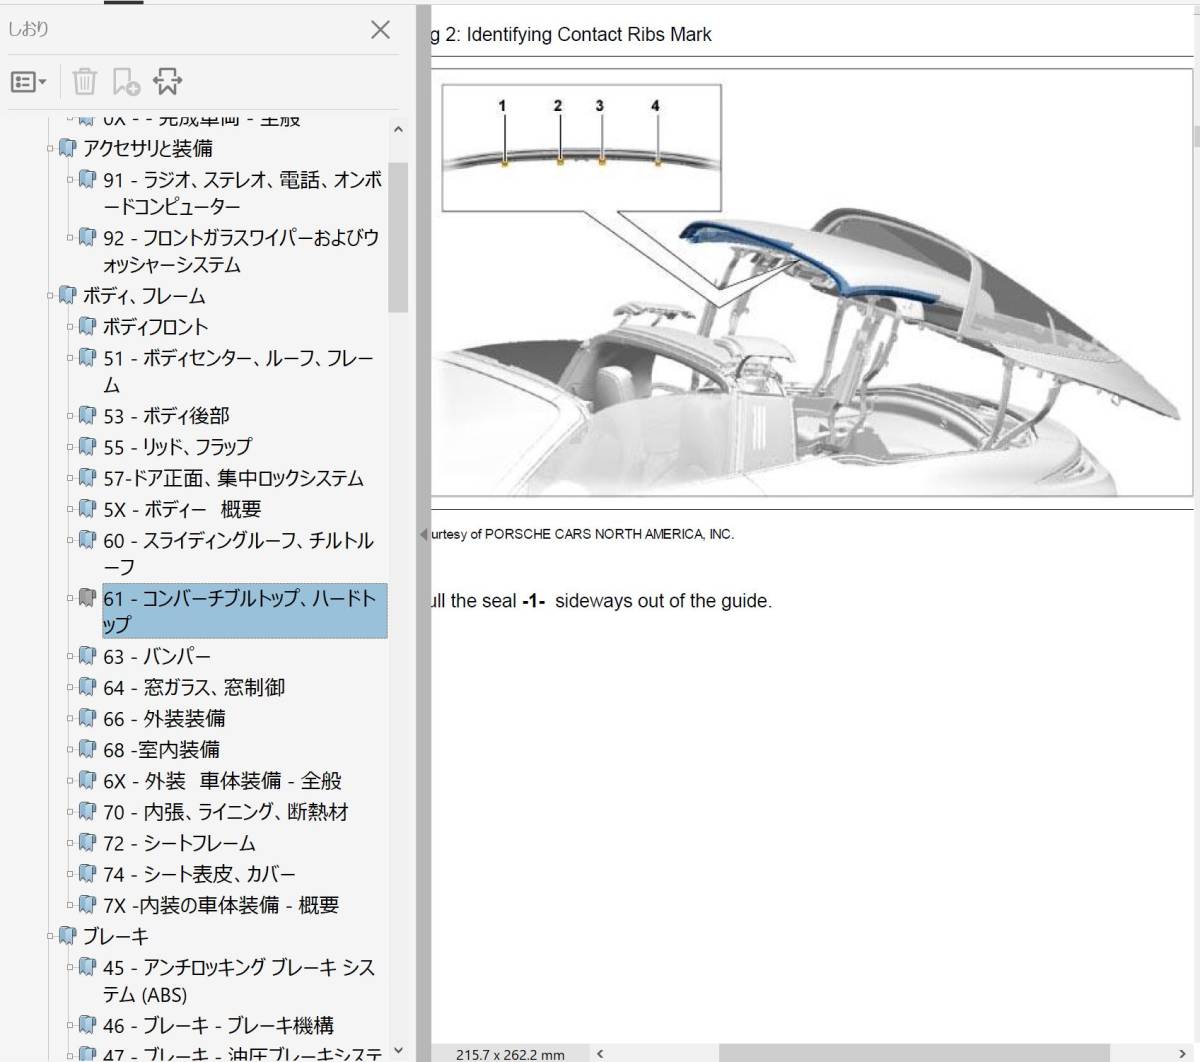The width and height of the screenshot is (1200, 1062).
Task: Select bookmark アクセサリと装備
Action: pos(147,148)
